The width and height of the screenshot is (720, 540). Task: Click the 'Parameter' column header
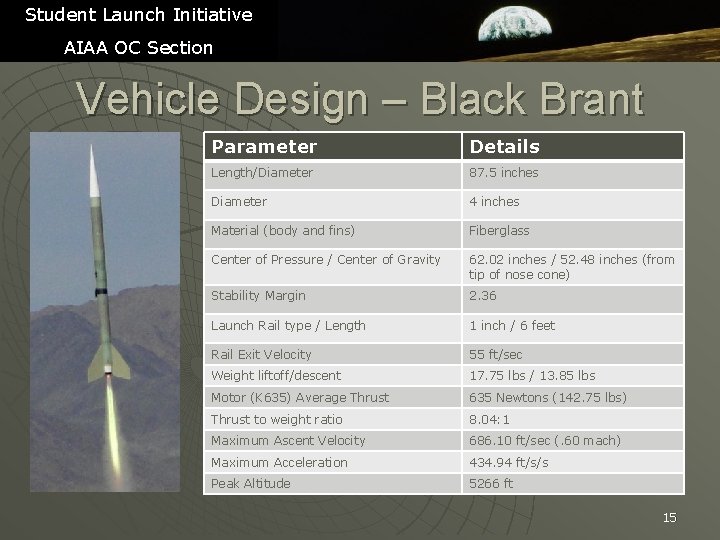(333, 146)
